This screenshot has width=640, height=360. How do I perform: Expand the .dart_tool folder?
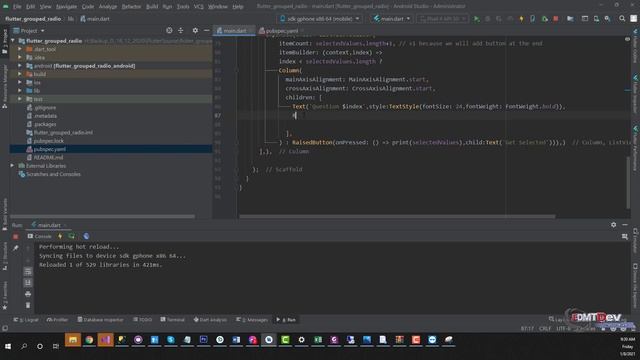[x=20, y=49]
